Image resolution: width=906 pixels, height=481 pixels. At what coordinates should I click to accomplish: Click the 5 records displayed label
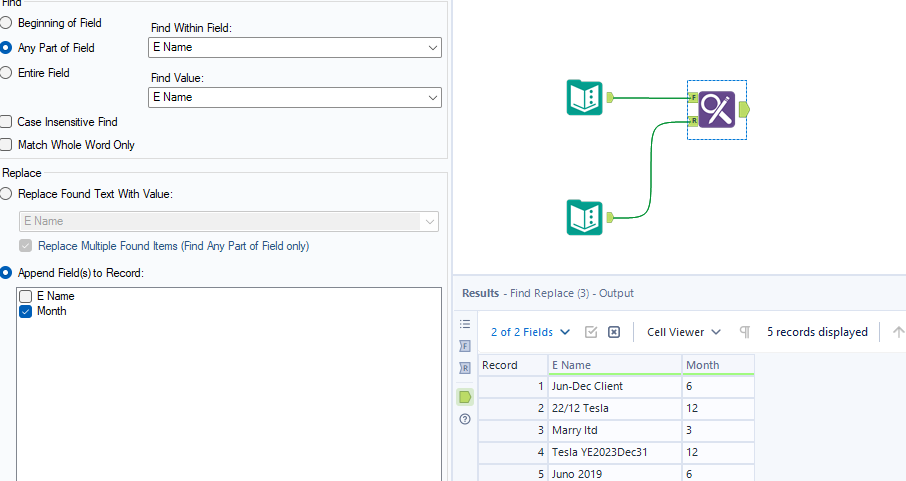pos(817,332)
